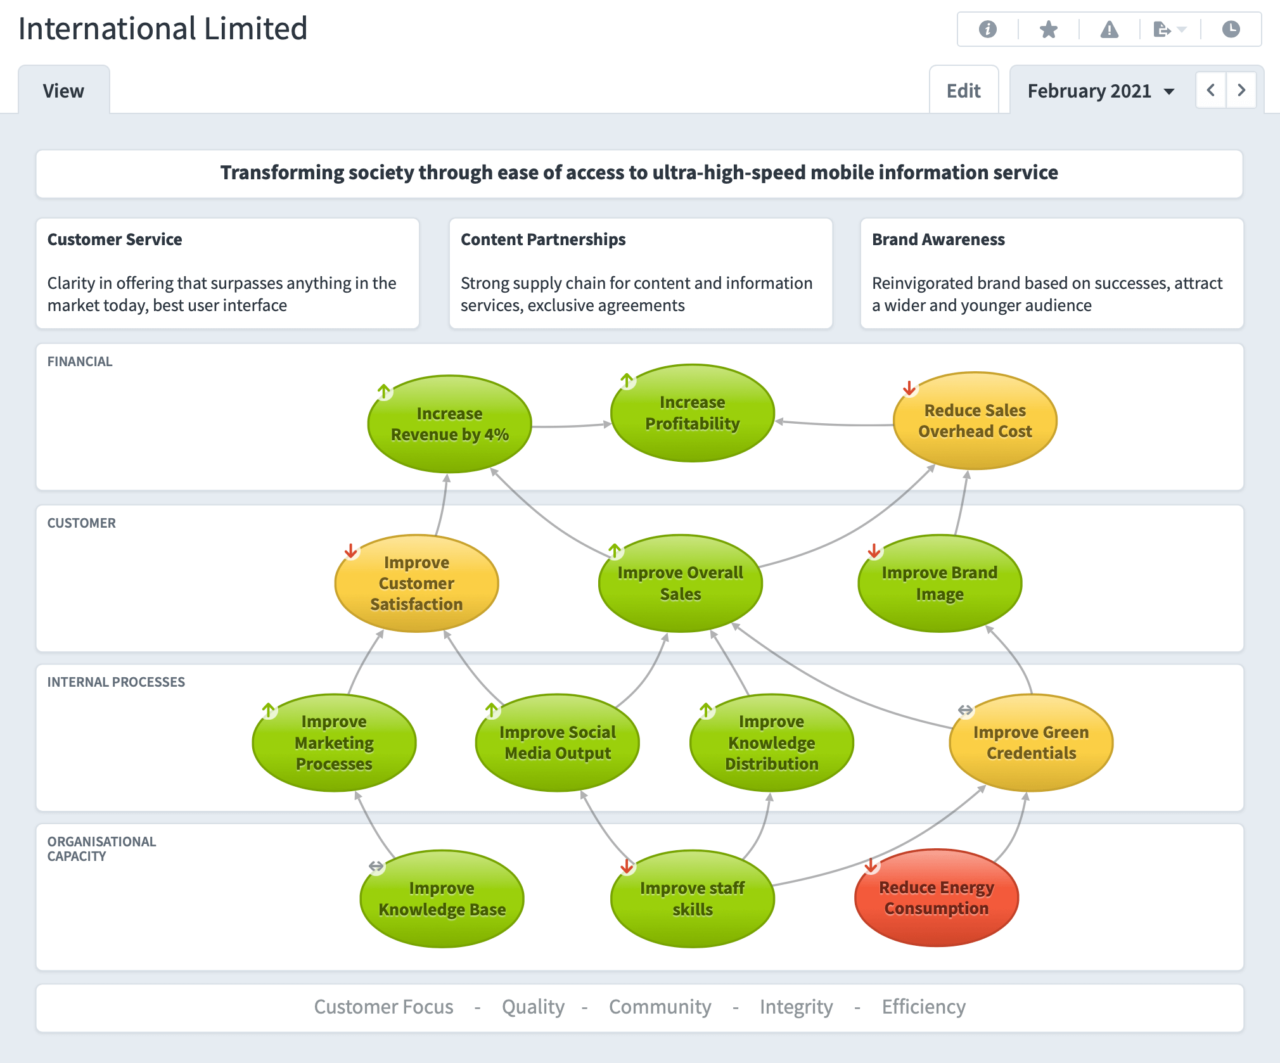Switch to the View tab
This screenshot has height=1063, width=1280.
tap(63, 90)
